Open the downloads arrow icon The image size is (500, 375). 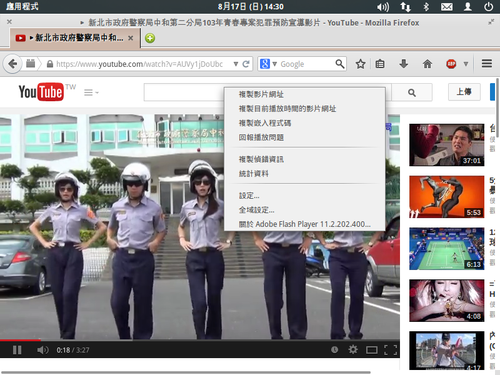403,64
